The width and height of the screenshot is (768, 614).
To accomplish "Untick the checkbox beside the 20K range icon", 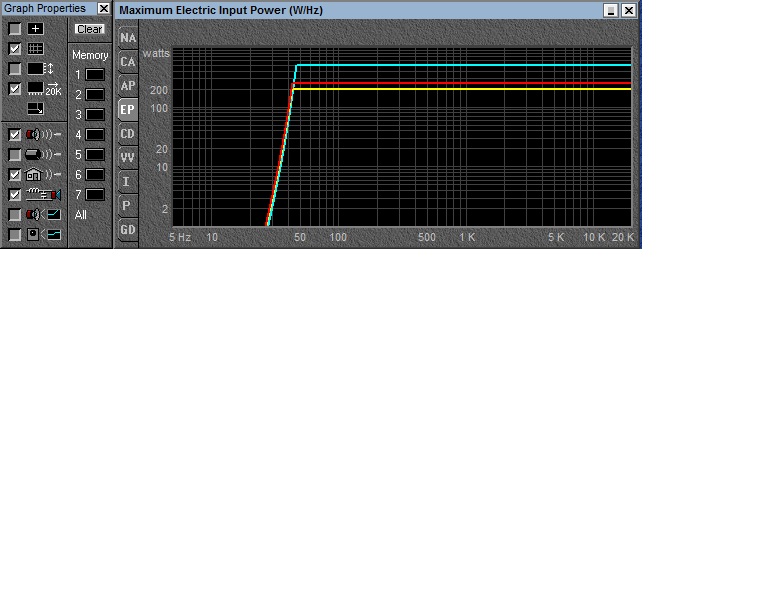I will 15,89.
